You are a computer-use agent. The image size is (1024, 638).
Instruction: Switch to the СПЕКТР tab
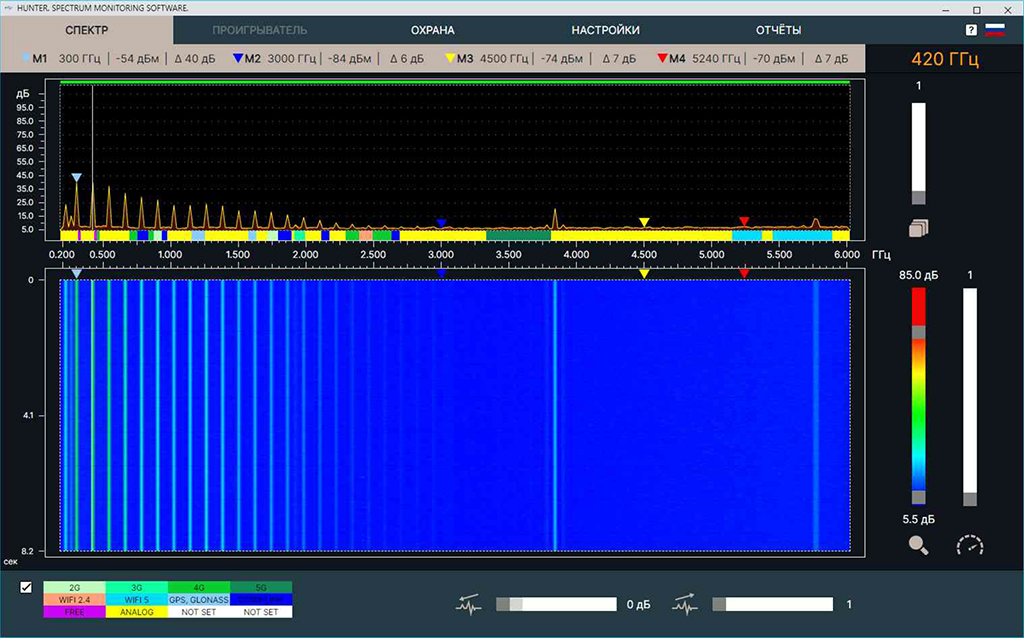pyautogui.click(x=87, y=30)
